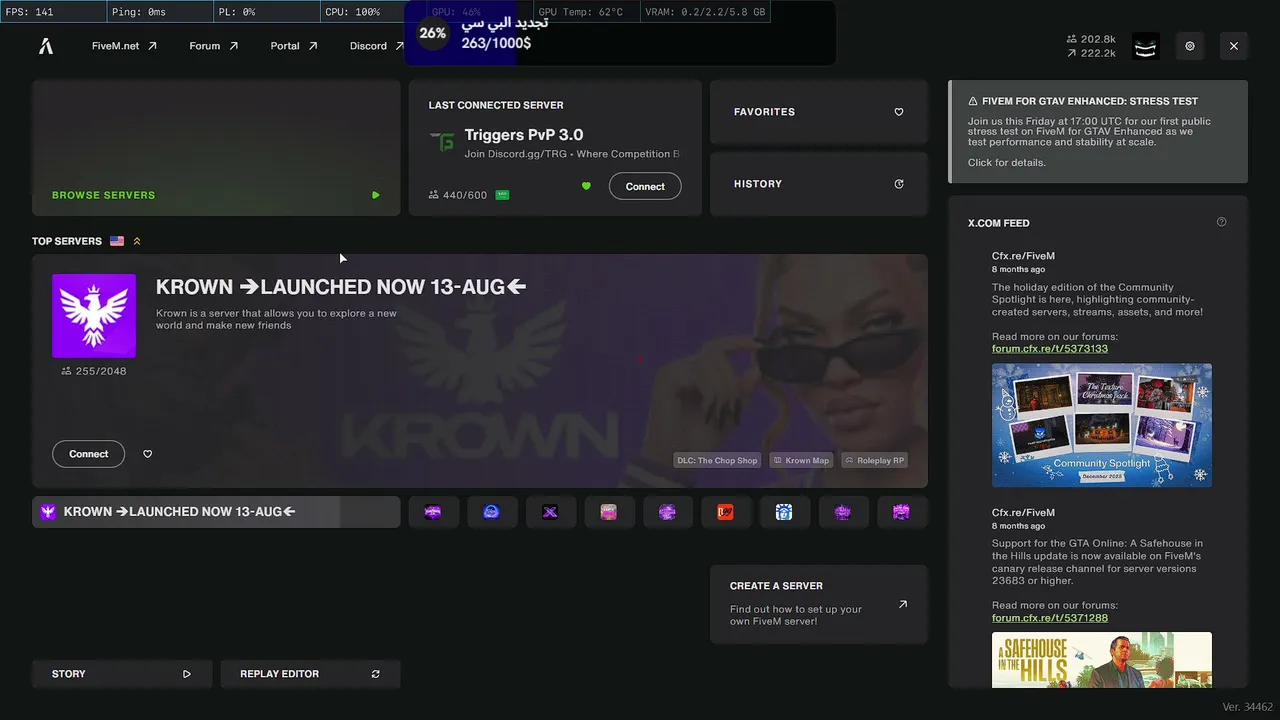Click the Create a Server arrow icon
1280x720 pixels.
click(x=903, y=604)
